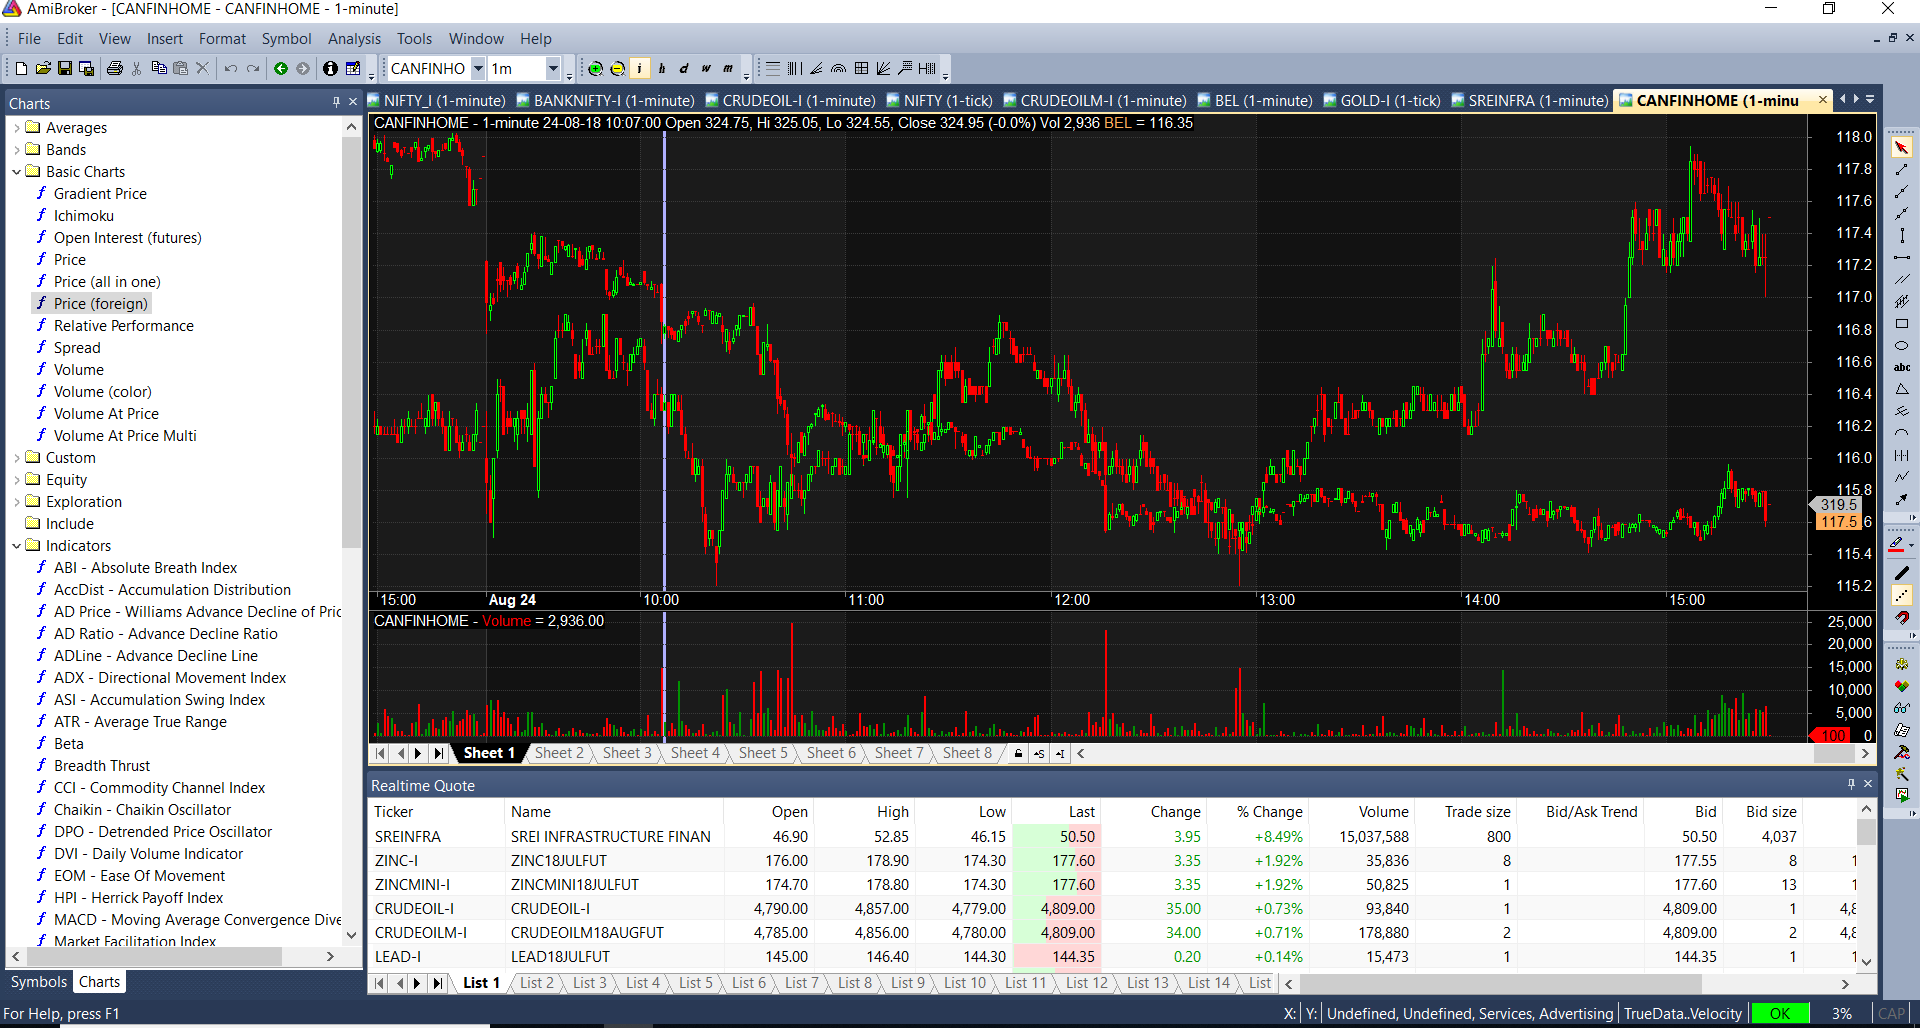
Task: Click the green OK connection status indicator
Action: 1779,1013
